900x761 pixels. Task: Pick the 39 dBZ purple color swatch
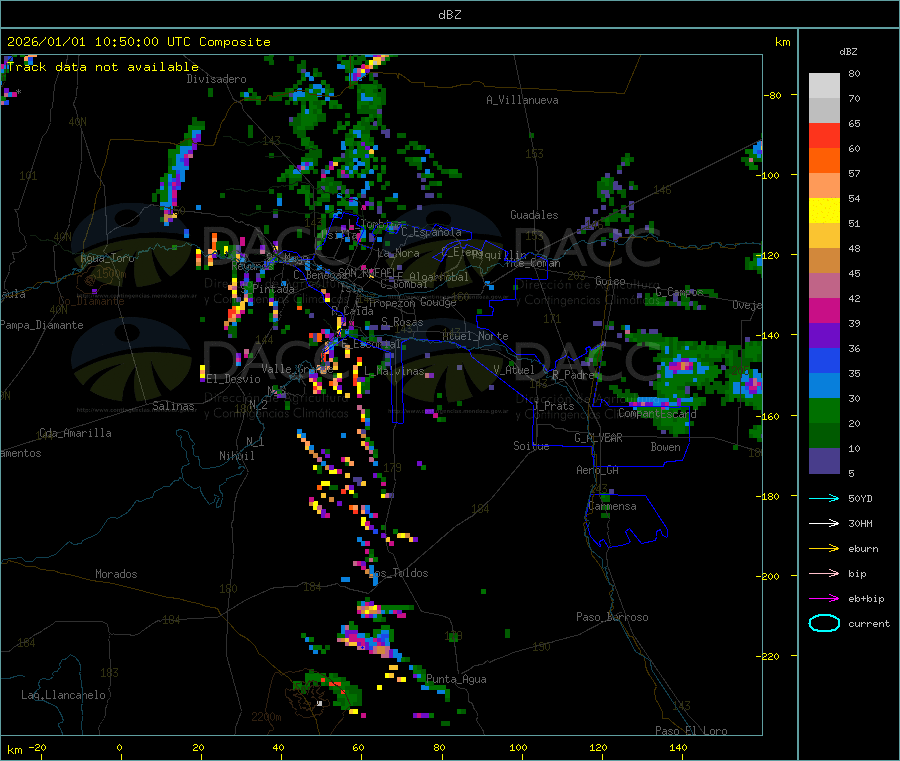coord(824,336)
